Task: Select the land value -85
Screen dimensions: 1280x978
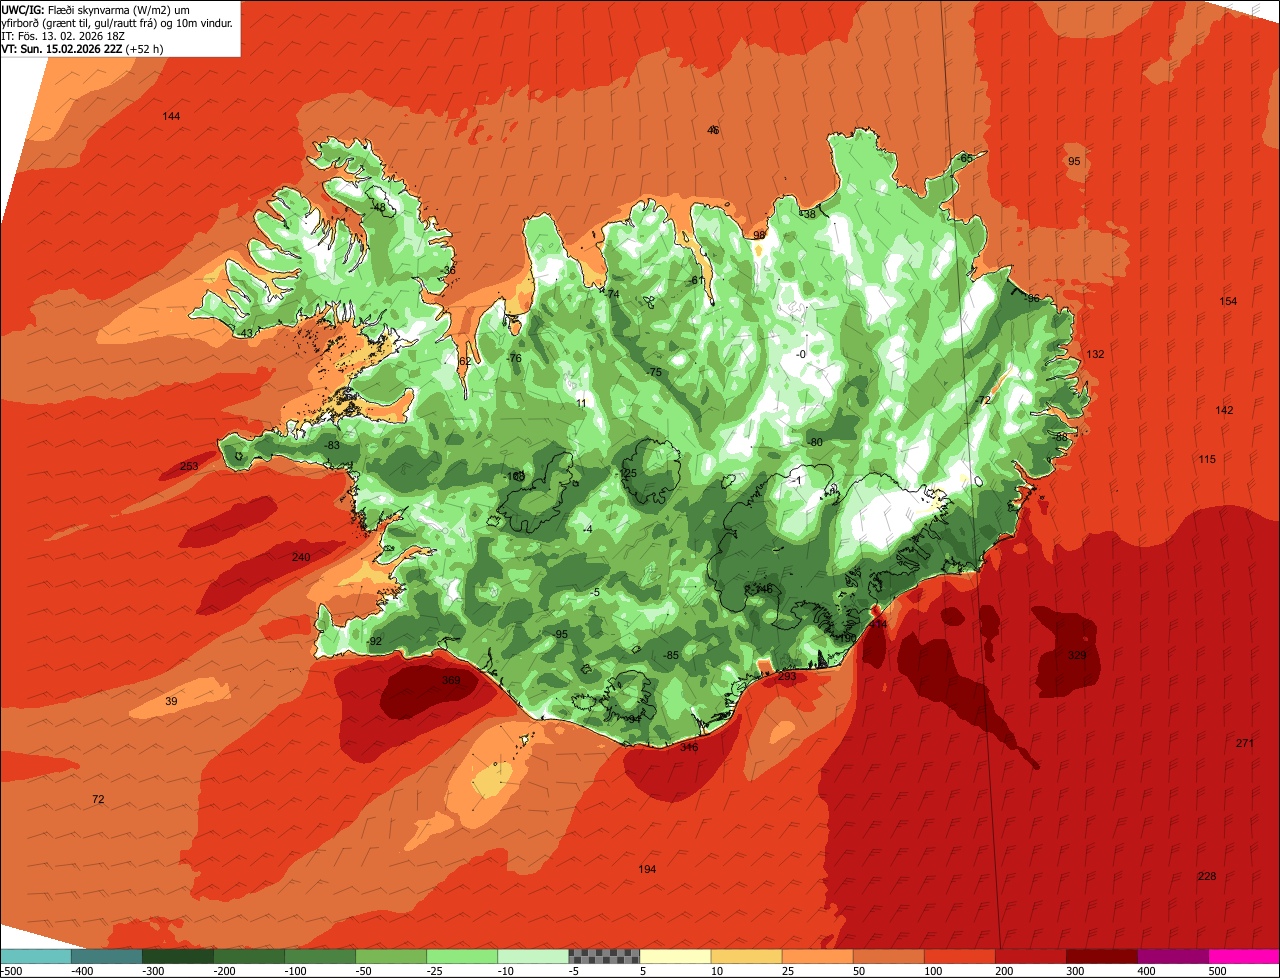Action: pos(671,656)
